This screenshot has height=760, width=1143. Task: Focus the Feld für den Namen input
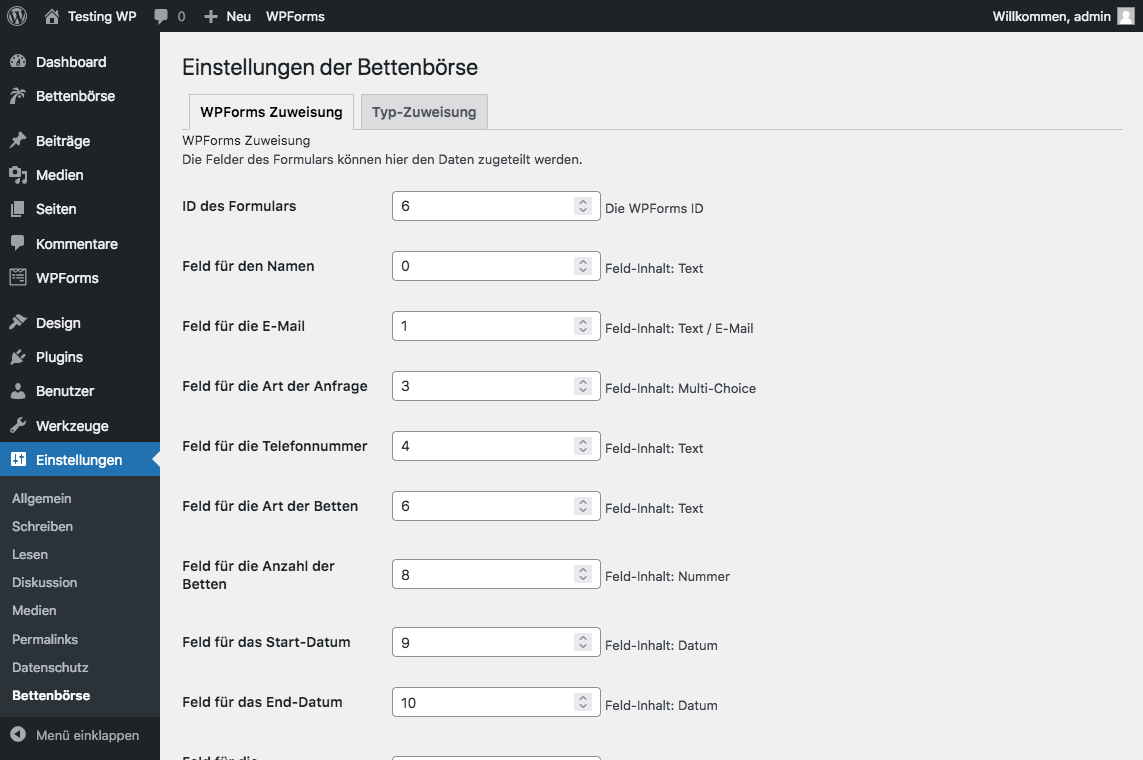click(x=496, y=266)
